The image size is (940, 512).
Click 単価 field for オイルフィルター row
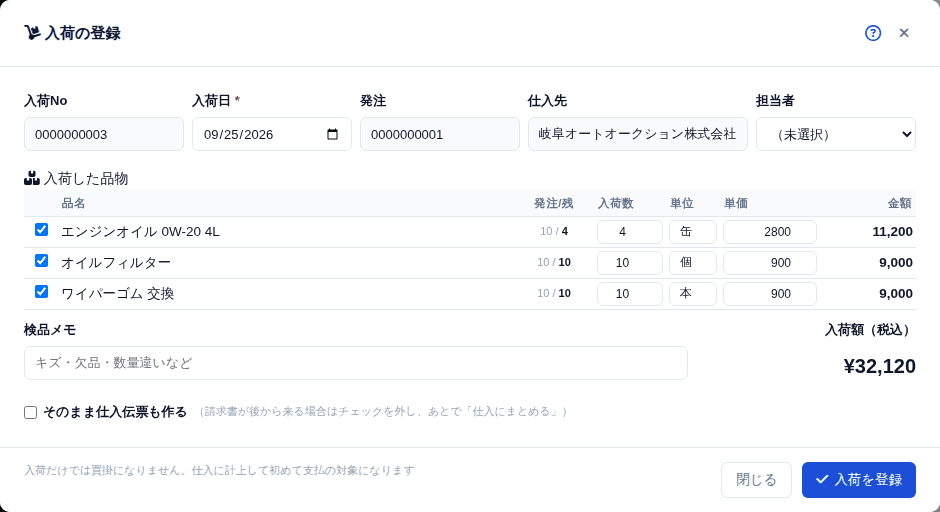click(770, 263)
